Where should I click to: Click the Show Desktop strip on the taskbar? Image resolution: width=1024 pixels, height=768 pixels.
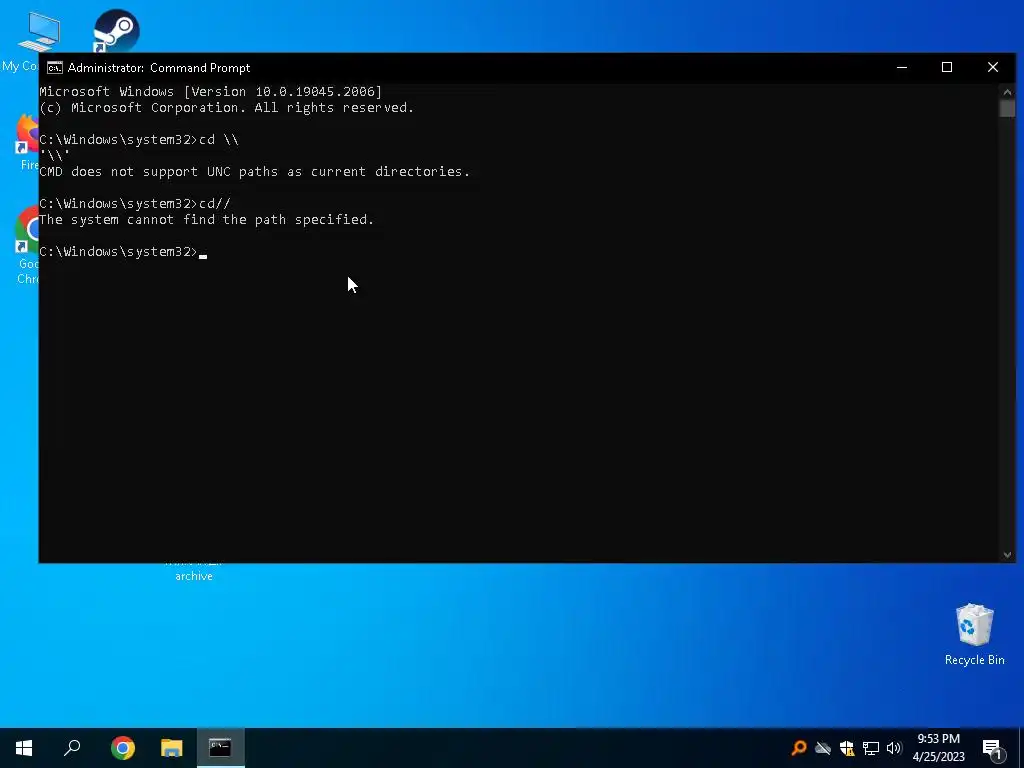1021,748
